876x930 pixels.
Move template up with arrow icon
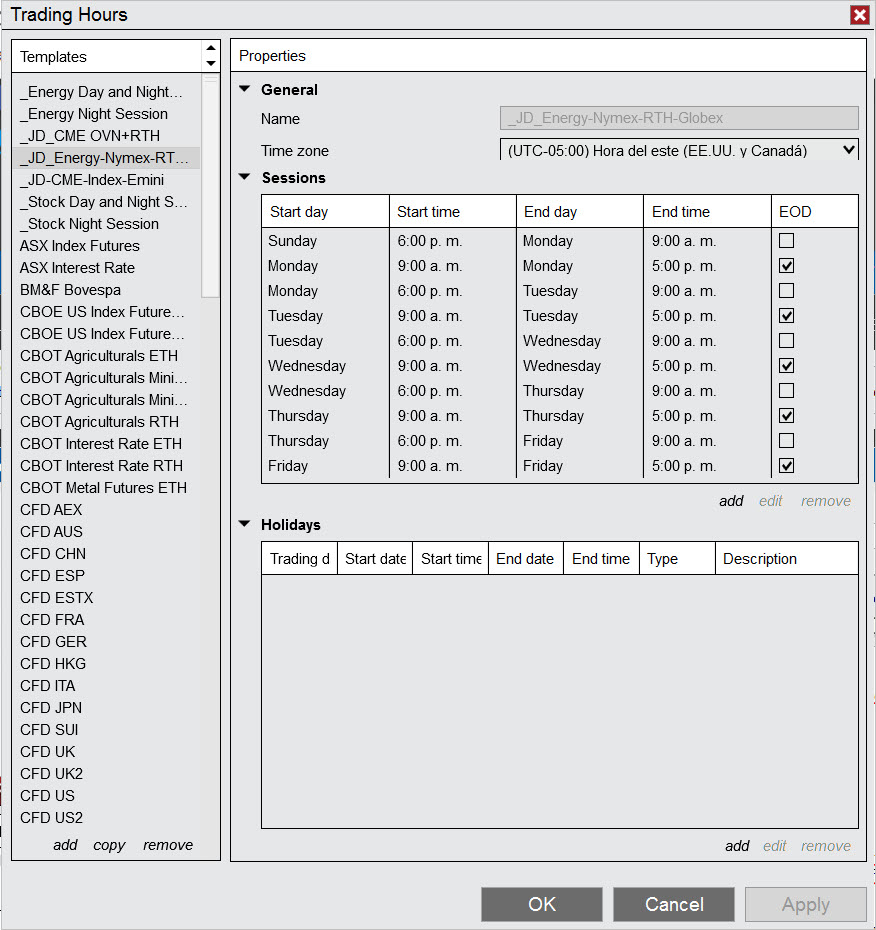pyautogui.click(x=211, y=48)
